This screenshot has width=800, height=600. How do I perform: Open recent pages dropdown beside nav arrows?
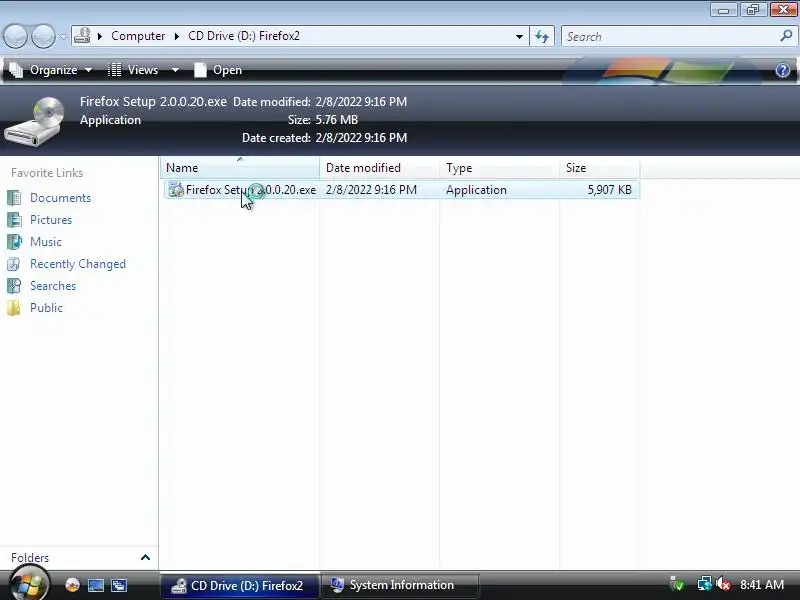[x=63, y=37]
